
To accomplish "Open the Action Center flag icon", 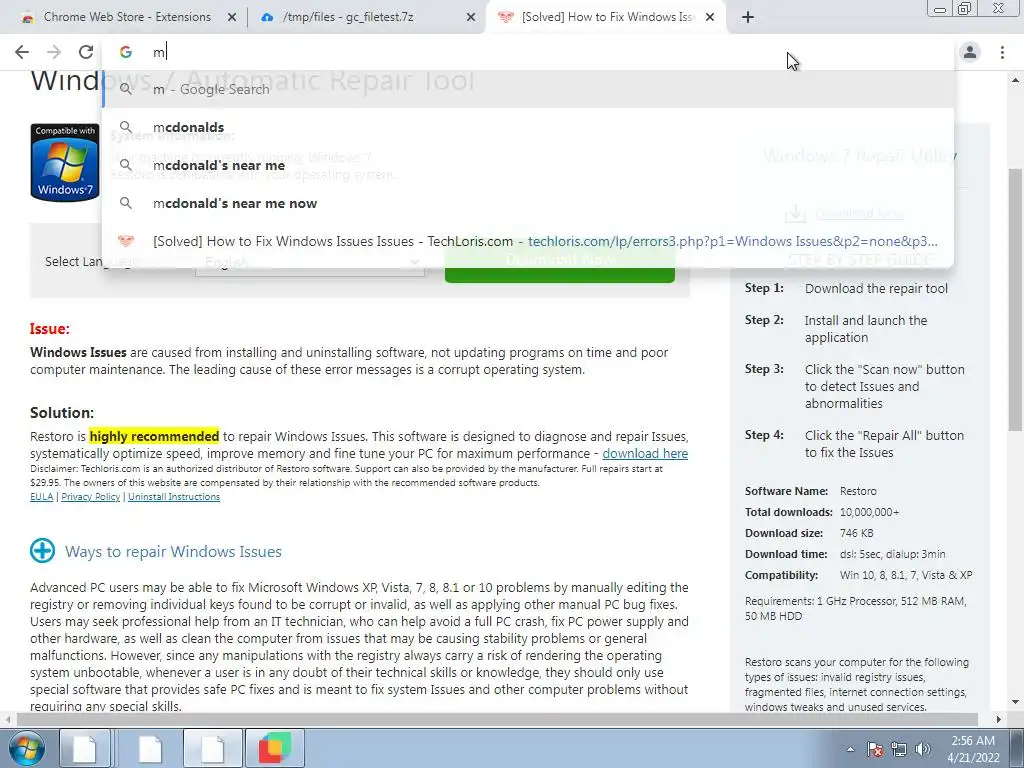I will tap(875, 749).
